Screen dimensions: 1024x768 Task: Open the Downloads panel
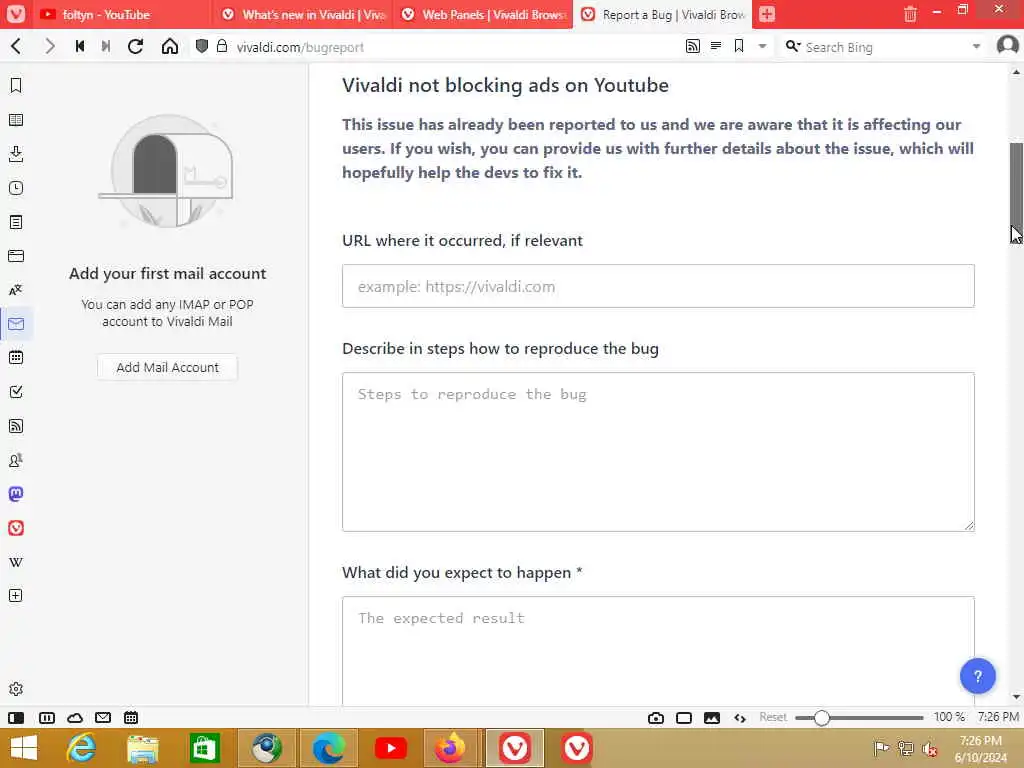pos(16,154)
